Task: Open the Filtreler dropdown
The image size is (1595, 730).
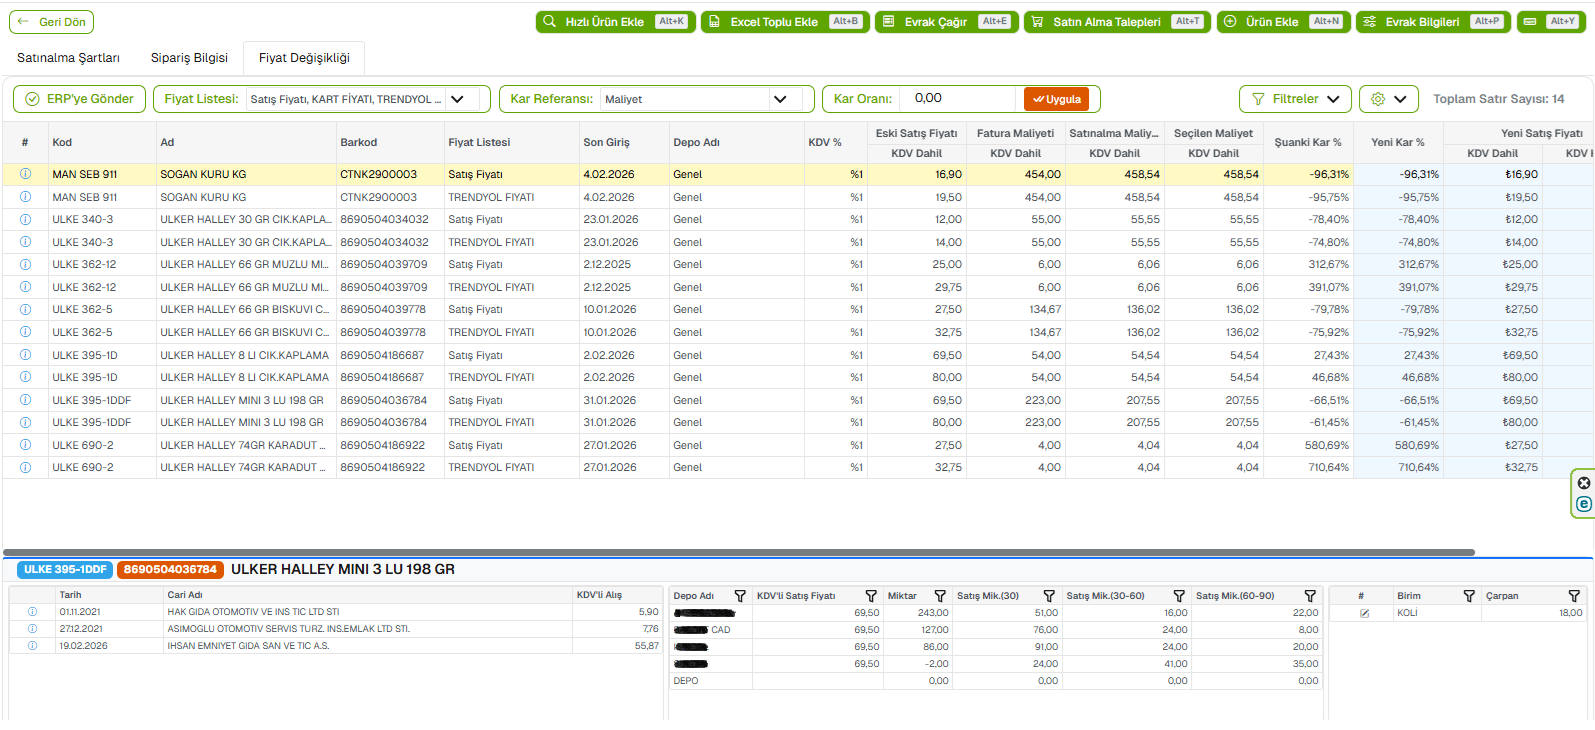Action: pyautogui.click(x=1295, y=99)
